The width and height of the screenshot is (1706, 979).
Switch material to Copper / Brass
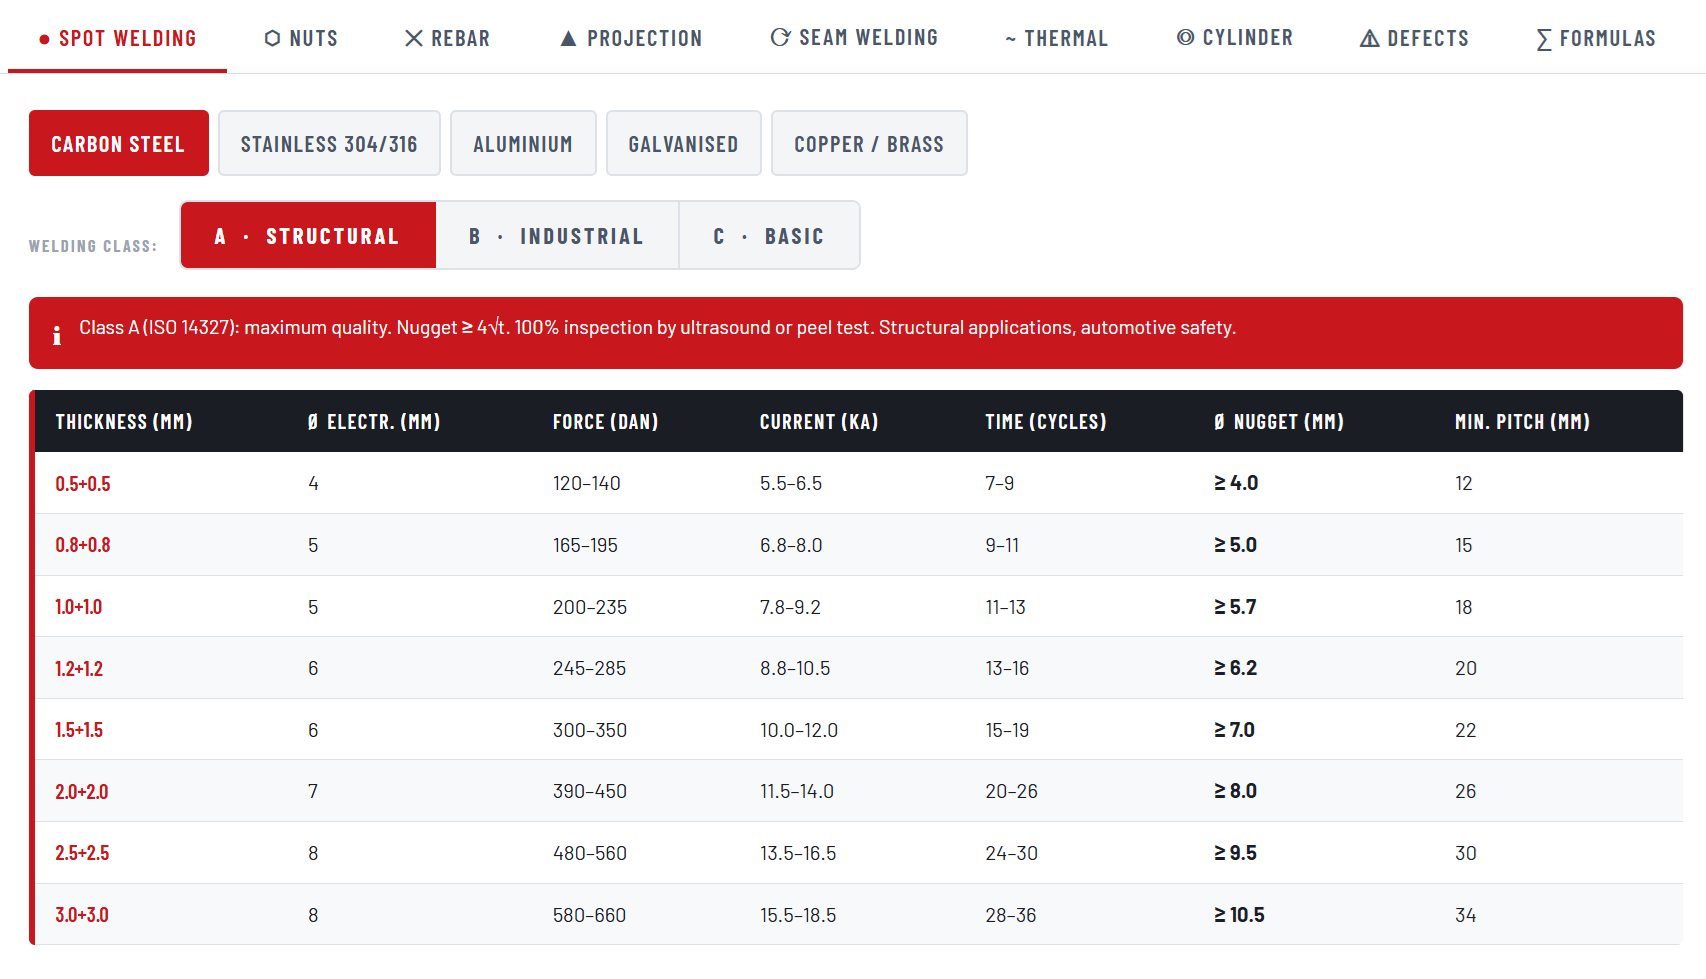[x=869, y=144]
